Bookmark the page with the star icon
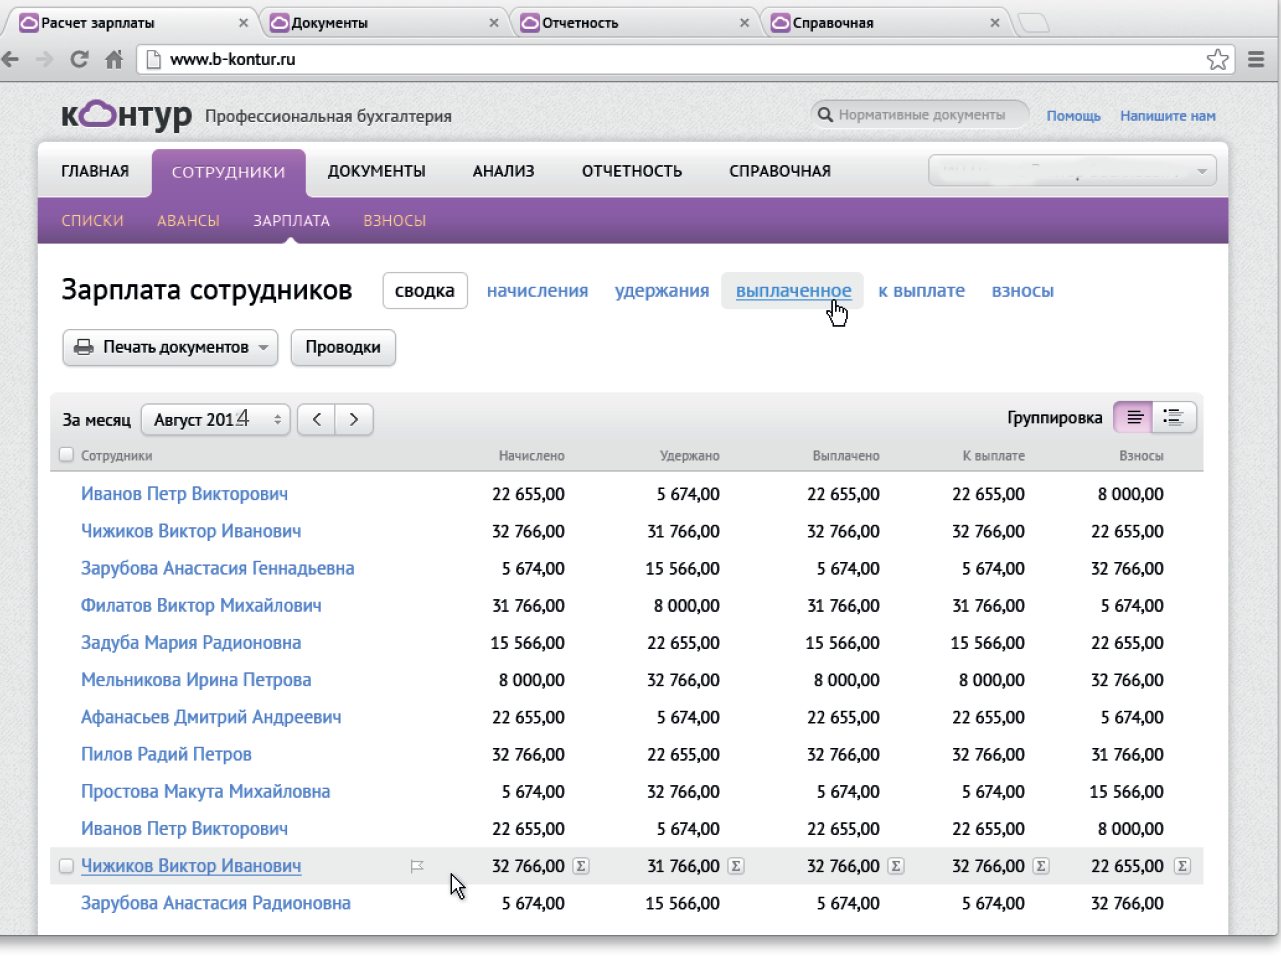Screen dimensions: 1281x957 [1217, 59]
